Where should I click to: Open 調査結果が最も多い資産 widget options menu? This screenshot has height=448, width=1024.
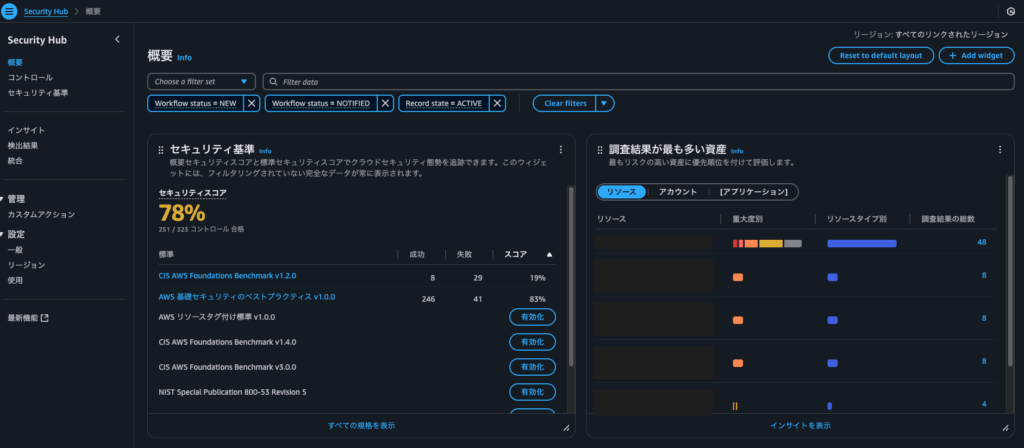pyautogui.click(x=999, y=150)
